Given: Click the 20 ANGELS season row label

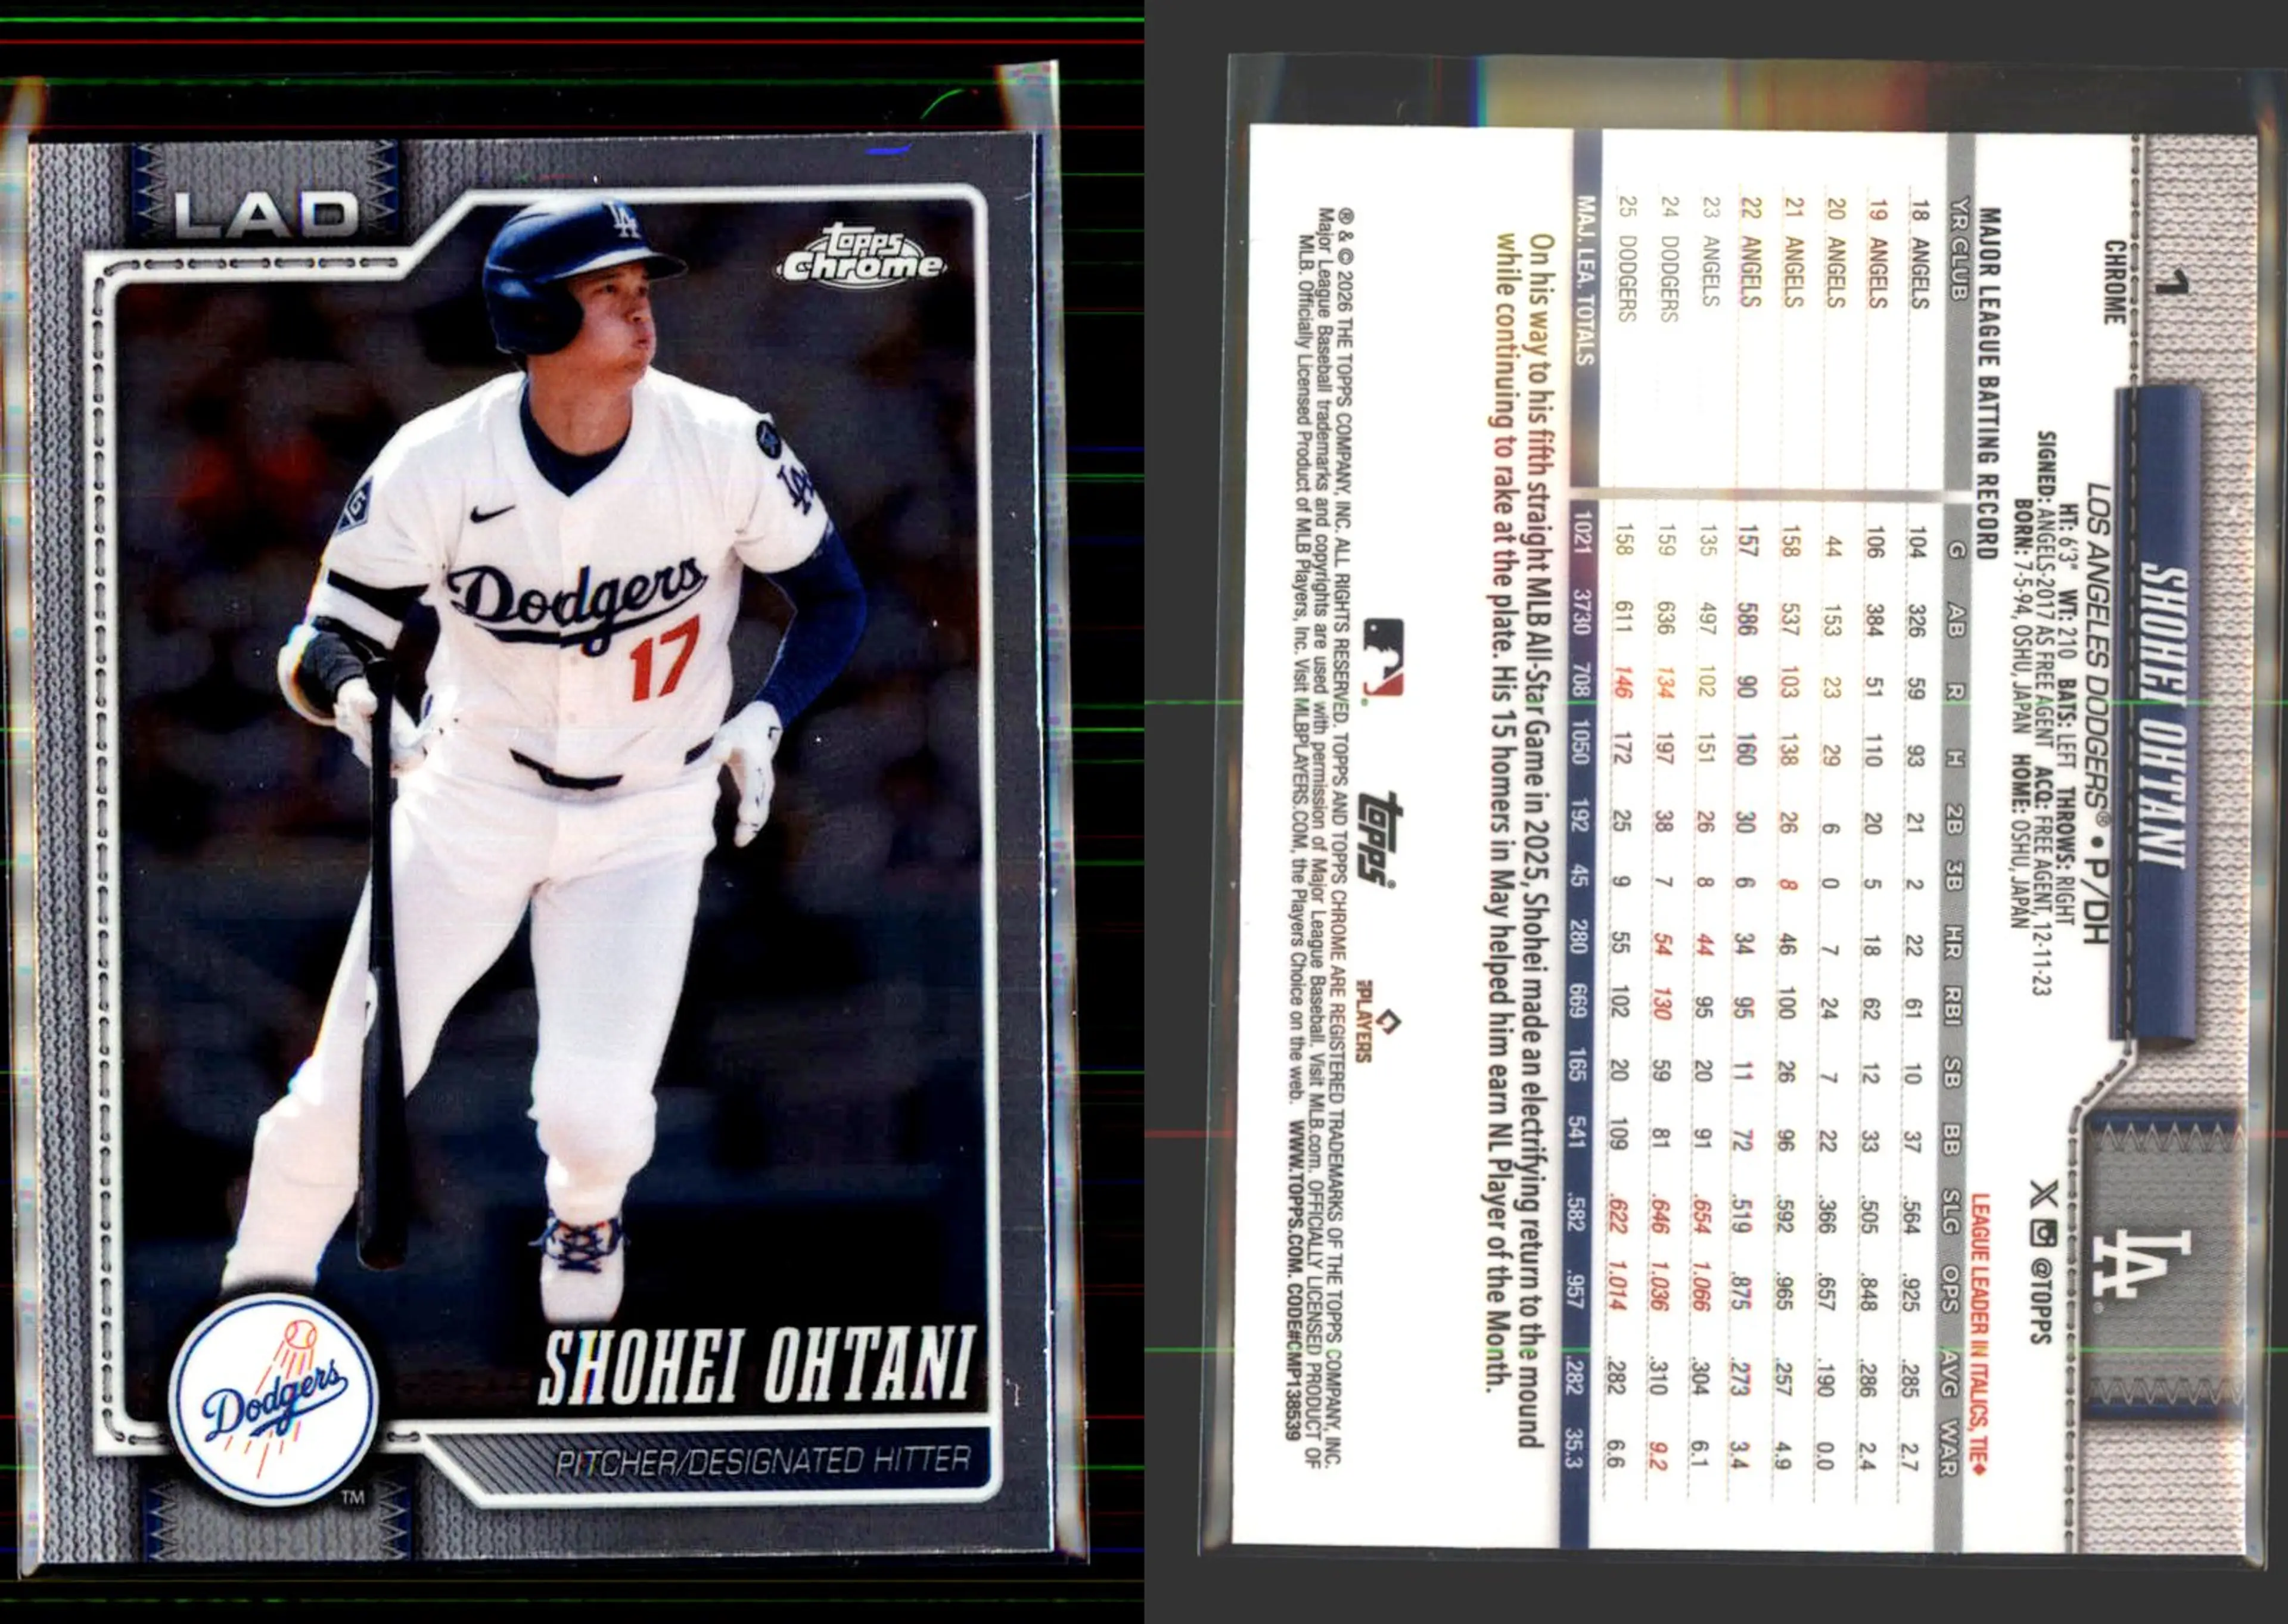Looking at the screenshot, I should (x=1834, y=253).
